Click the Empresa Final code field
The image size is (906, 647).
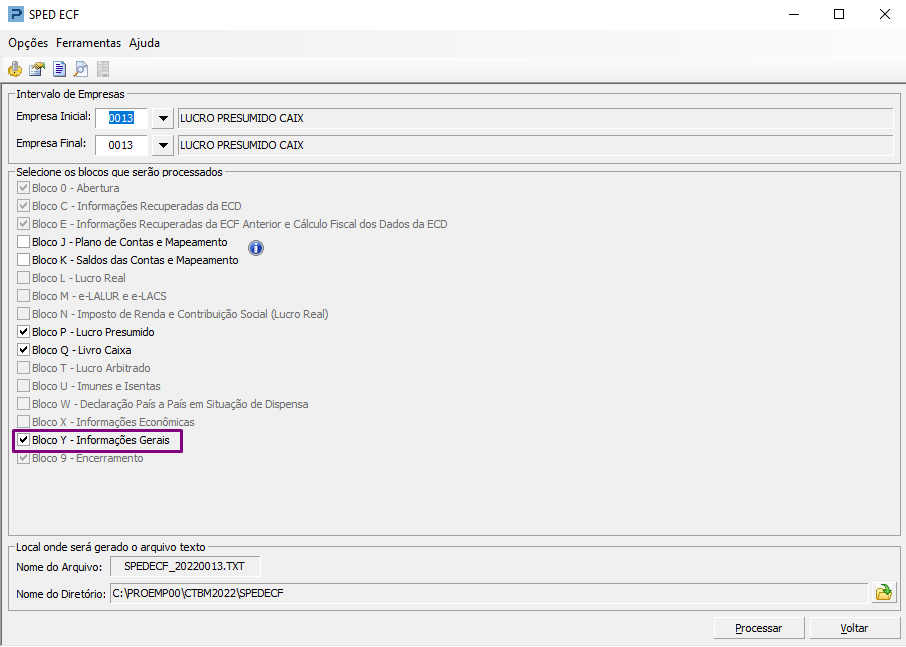pyautogui.click(x=121, y=146)
